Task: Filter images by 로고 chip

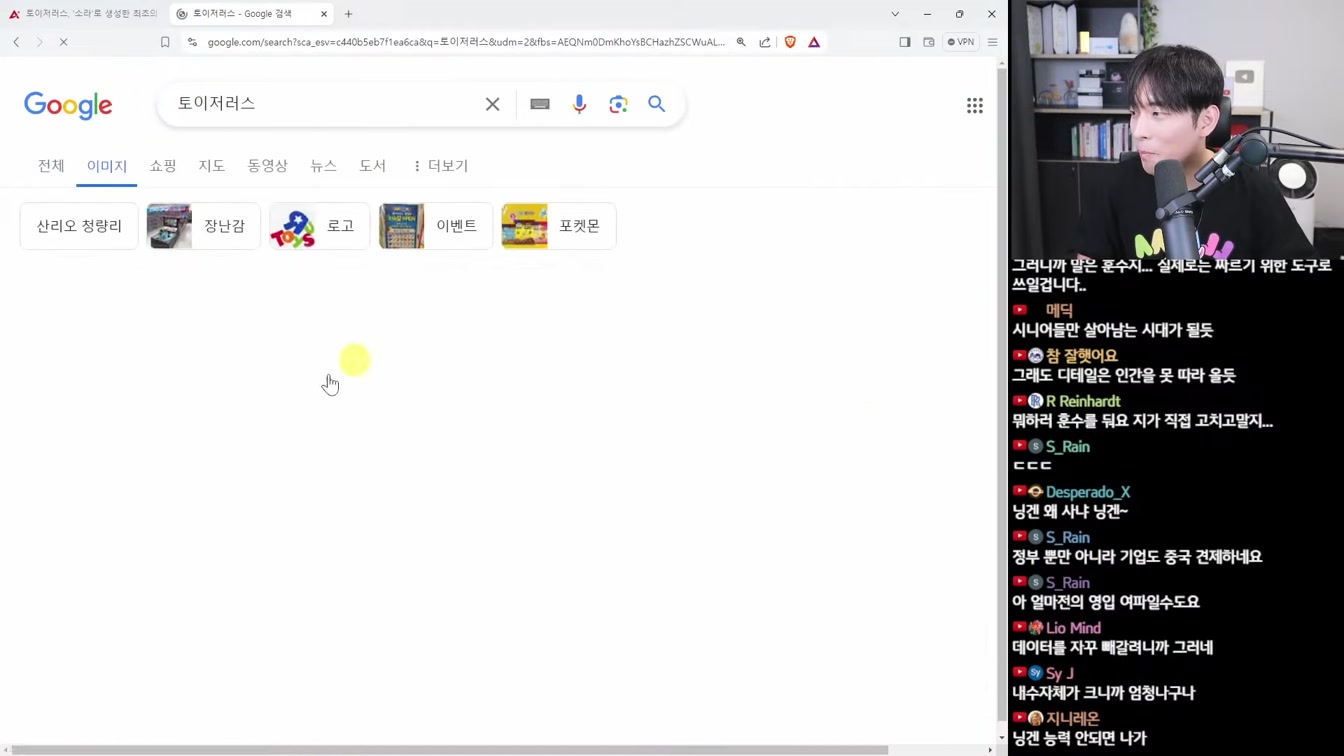Action: pyautogui.click(x=319, y=226)
